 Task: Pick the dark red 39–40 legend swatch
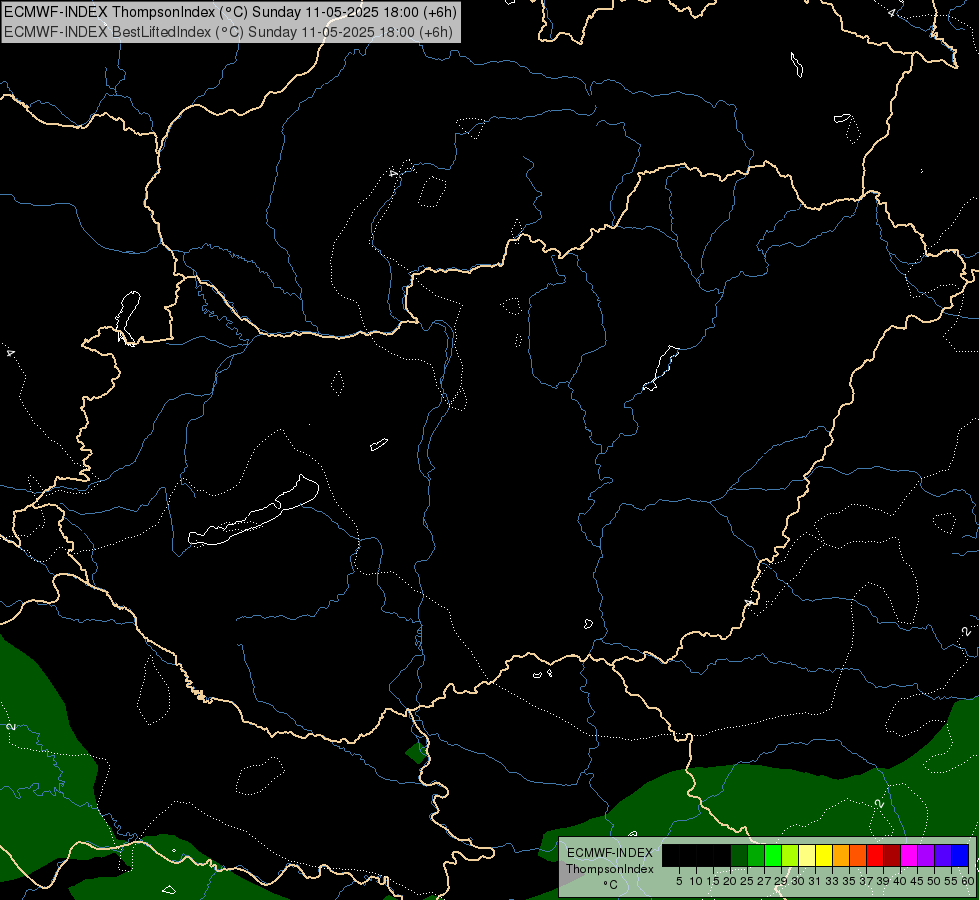[x=892, y=856]
